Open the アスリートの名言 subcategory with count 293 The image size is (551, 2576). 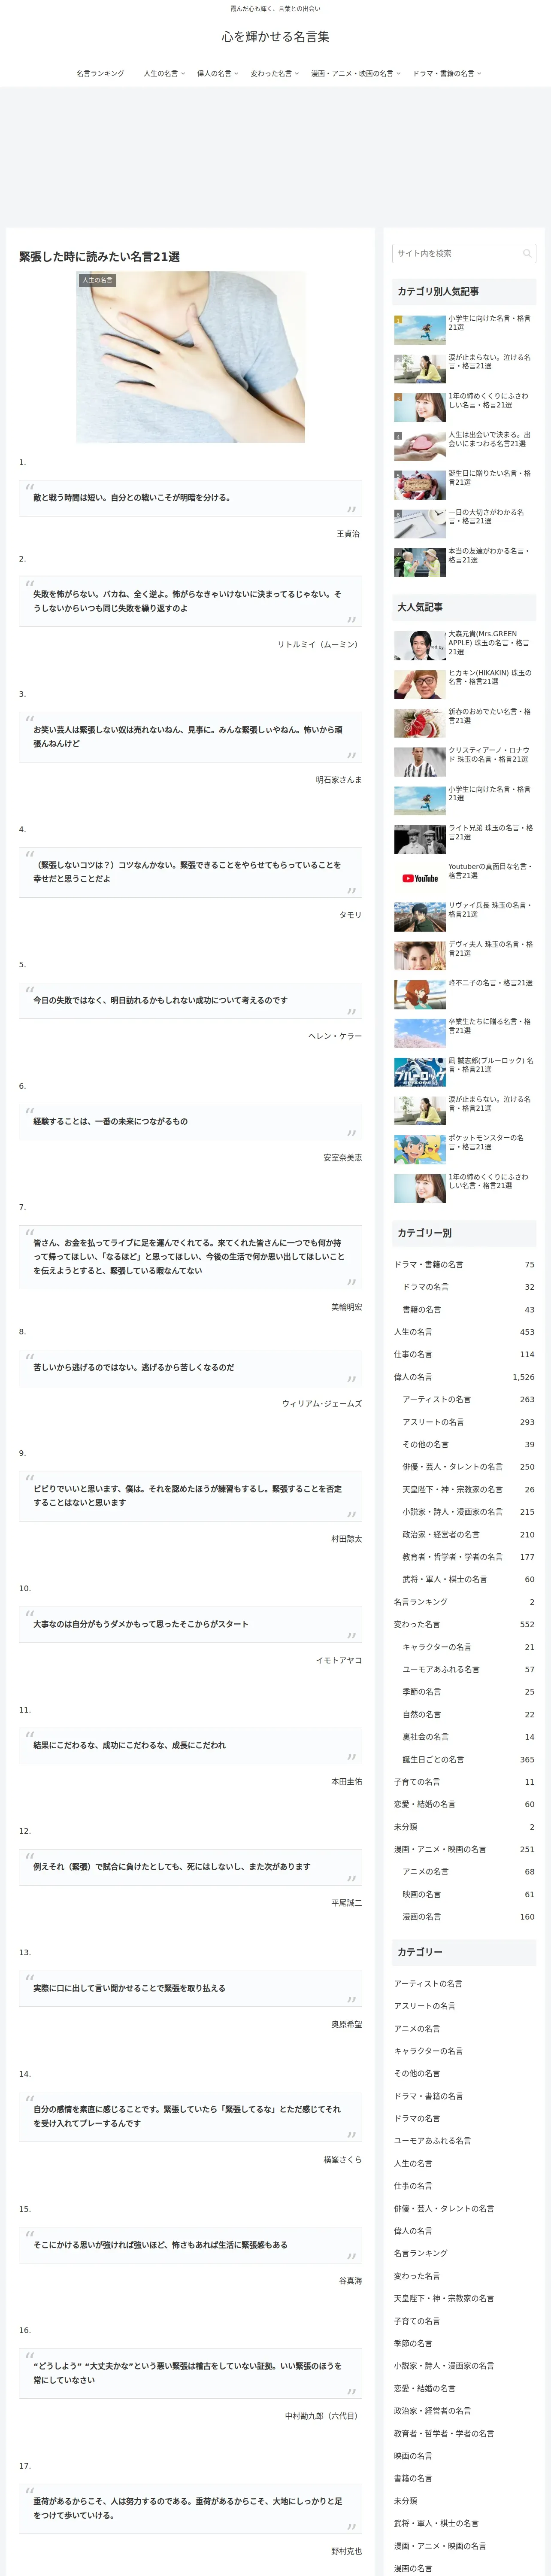(x=468, y=1422)
